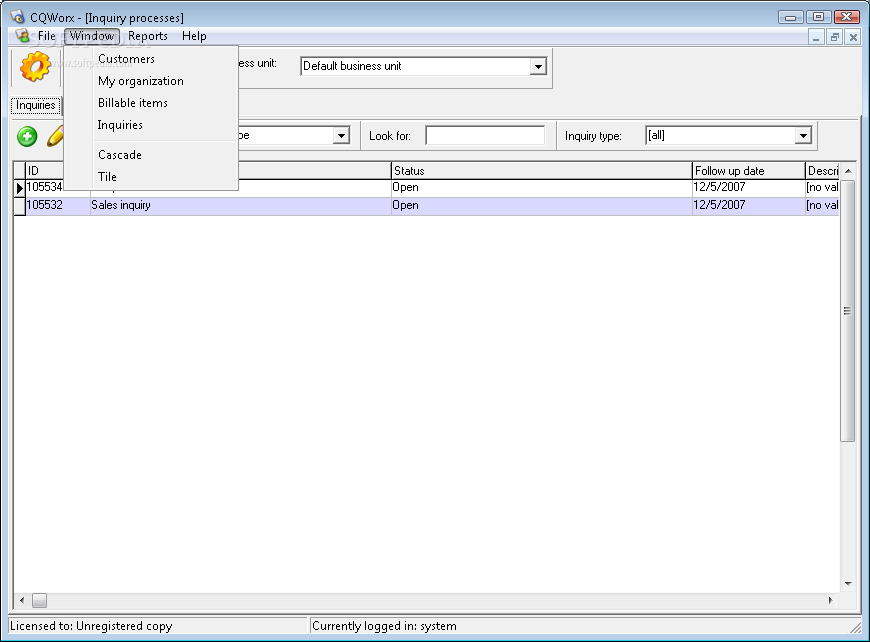Open the File menu
This screenshot has width=870, height=642.
(x=47, y=36)
